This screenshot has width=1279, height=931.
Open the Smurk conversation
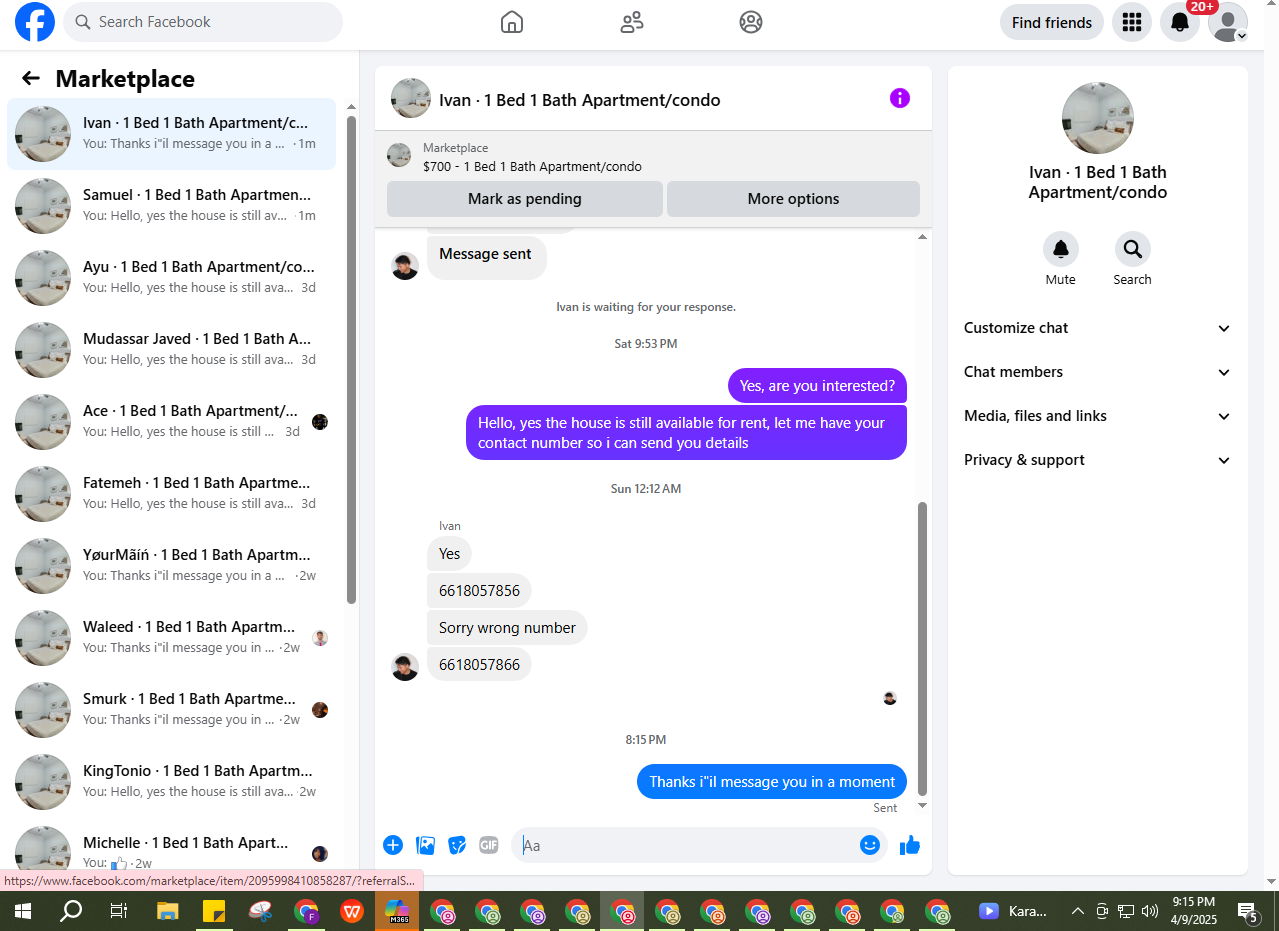171,710
